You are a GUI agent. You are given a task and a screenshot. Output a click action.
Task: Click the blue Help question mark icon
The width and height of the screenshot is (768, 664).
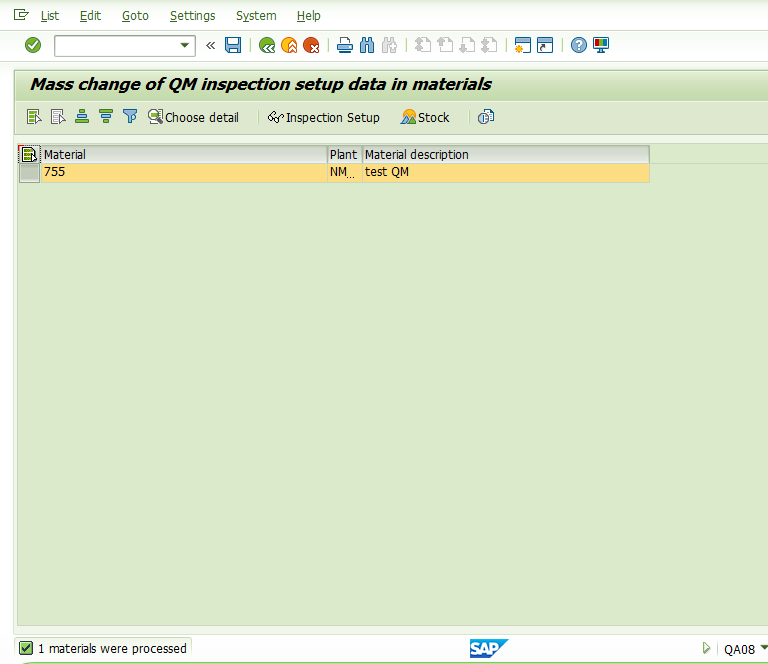(579, 45)
